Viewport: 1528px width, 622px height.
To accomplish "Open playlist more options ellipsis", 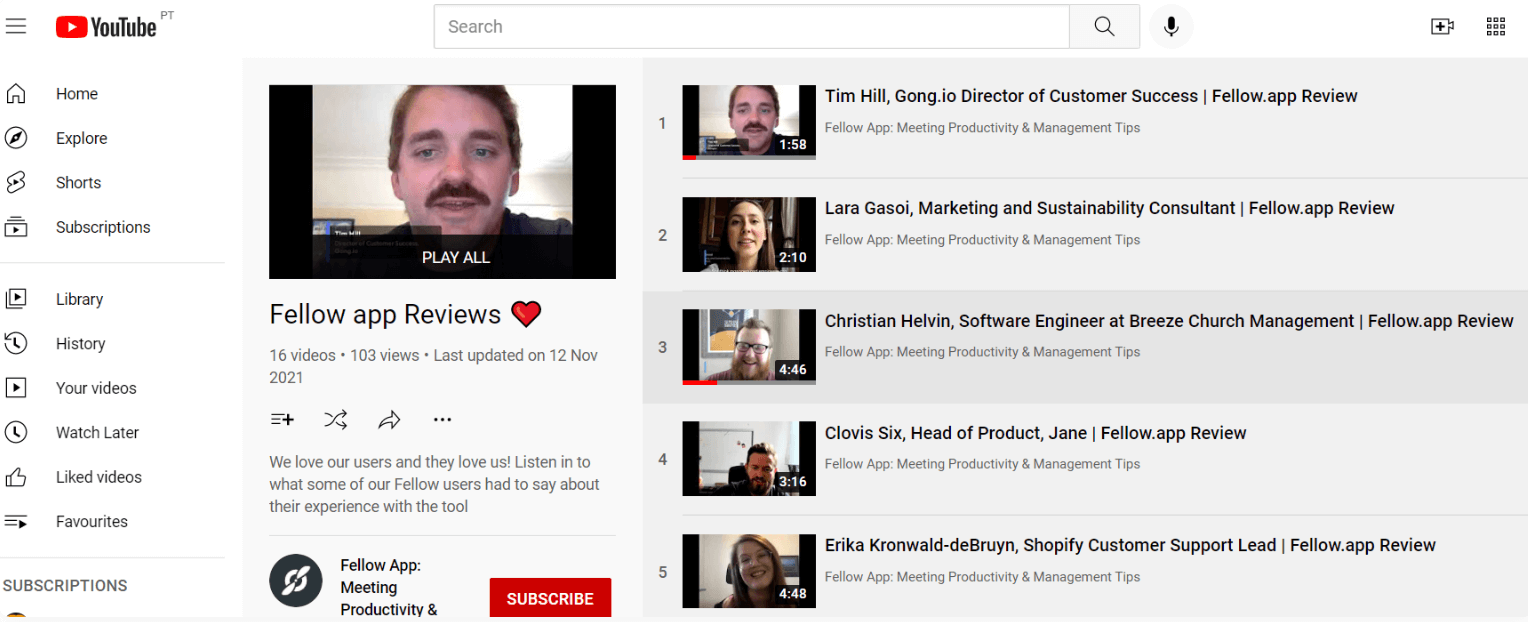I will [443, 420].
